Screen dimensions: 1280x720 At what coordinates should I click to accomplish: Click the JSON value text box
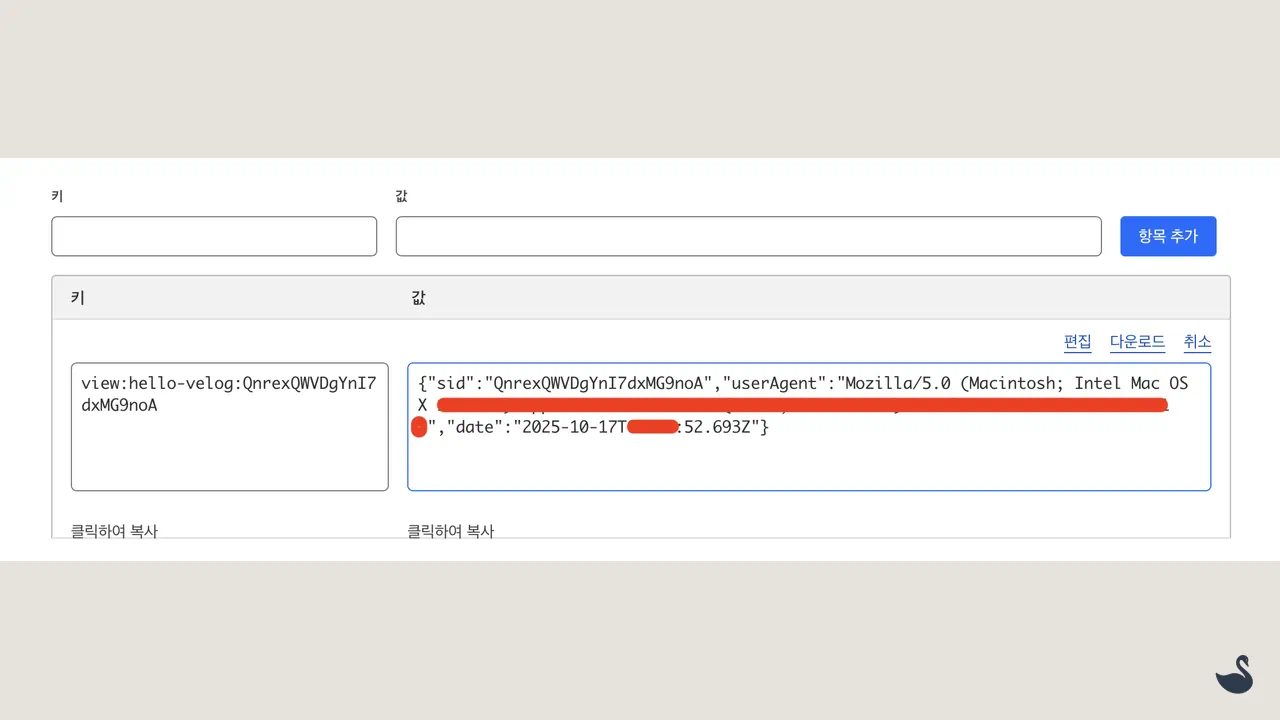[808, 460]
